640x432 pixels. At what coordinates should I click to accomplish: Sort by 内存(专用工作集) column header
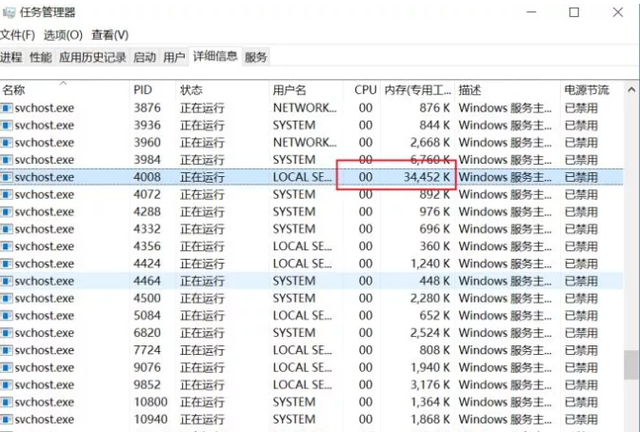pyautogui.click(x=416, y=90)
